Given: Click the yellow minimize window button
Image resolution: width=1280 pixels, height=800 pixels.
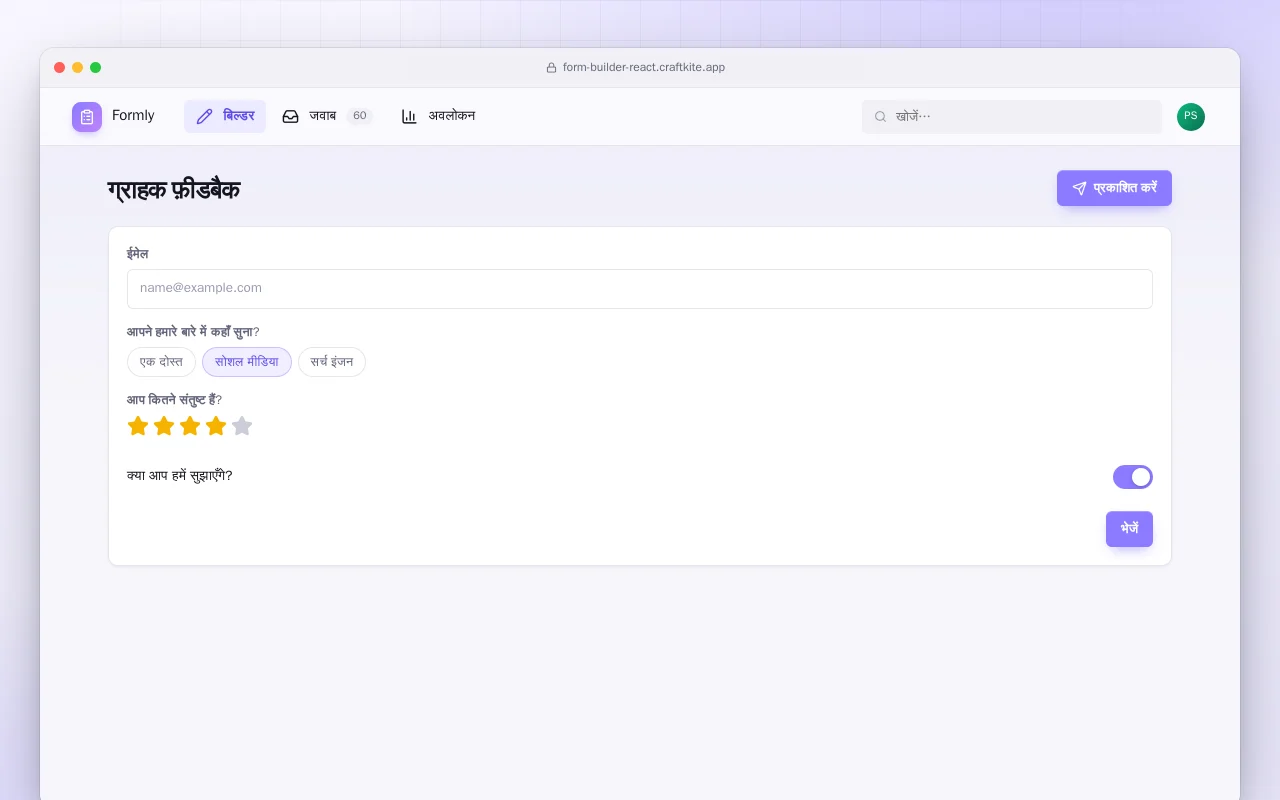Looking at the screenshot, I should coord(78,68).
